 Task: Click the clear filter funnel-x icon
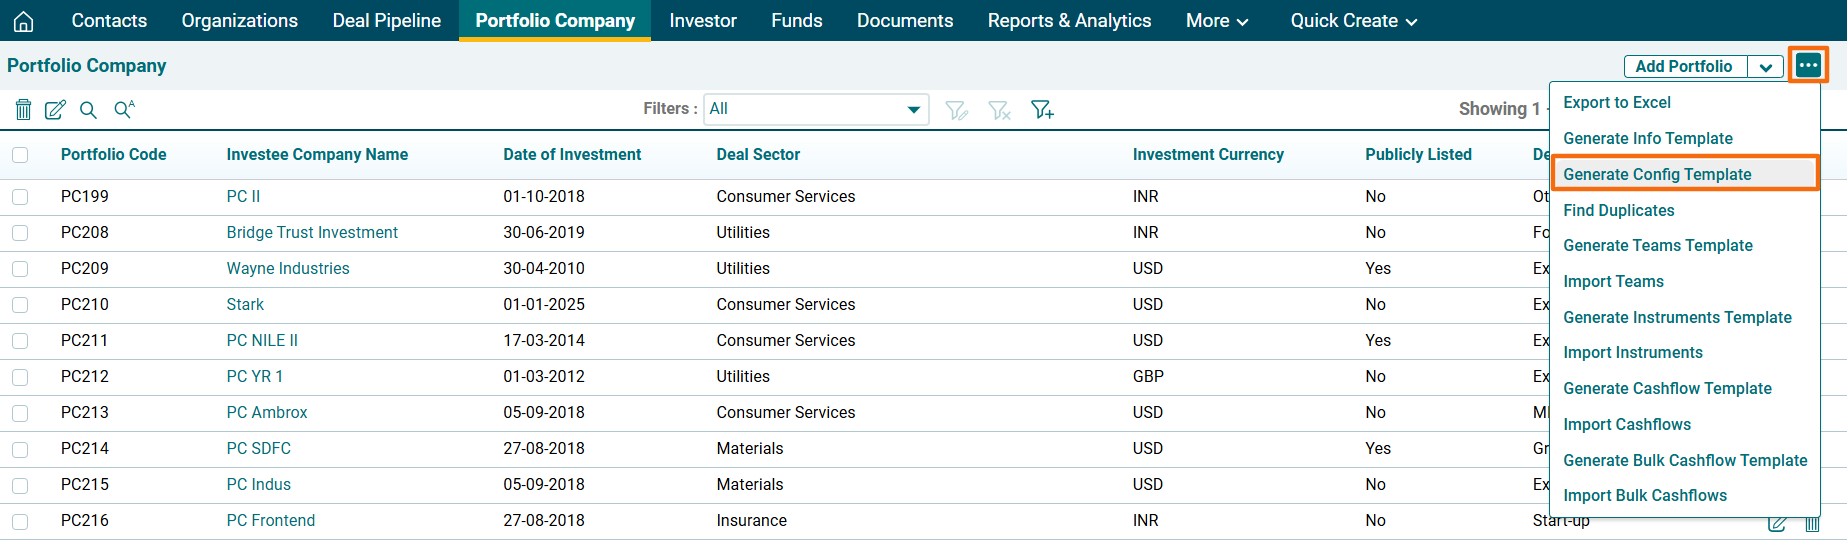999,110
